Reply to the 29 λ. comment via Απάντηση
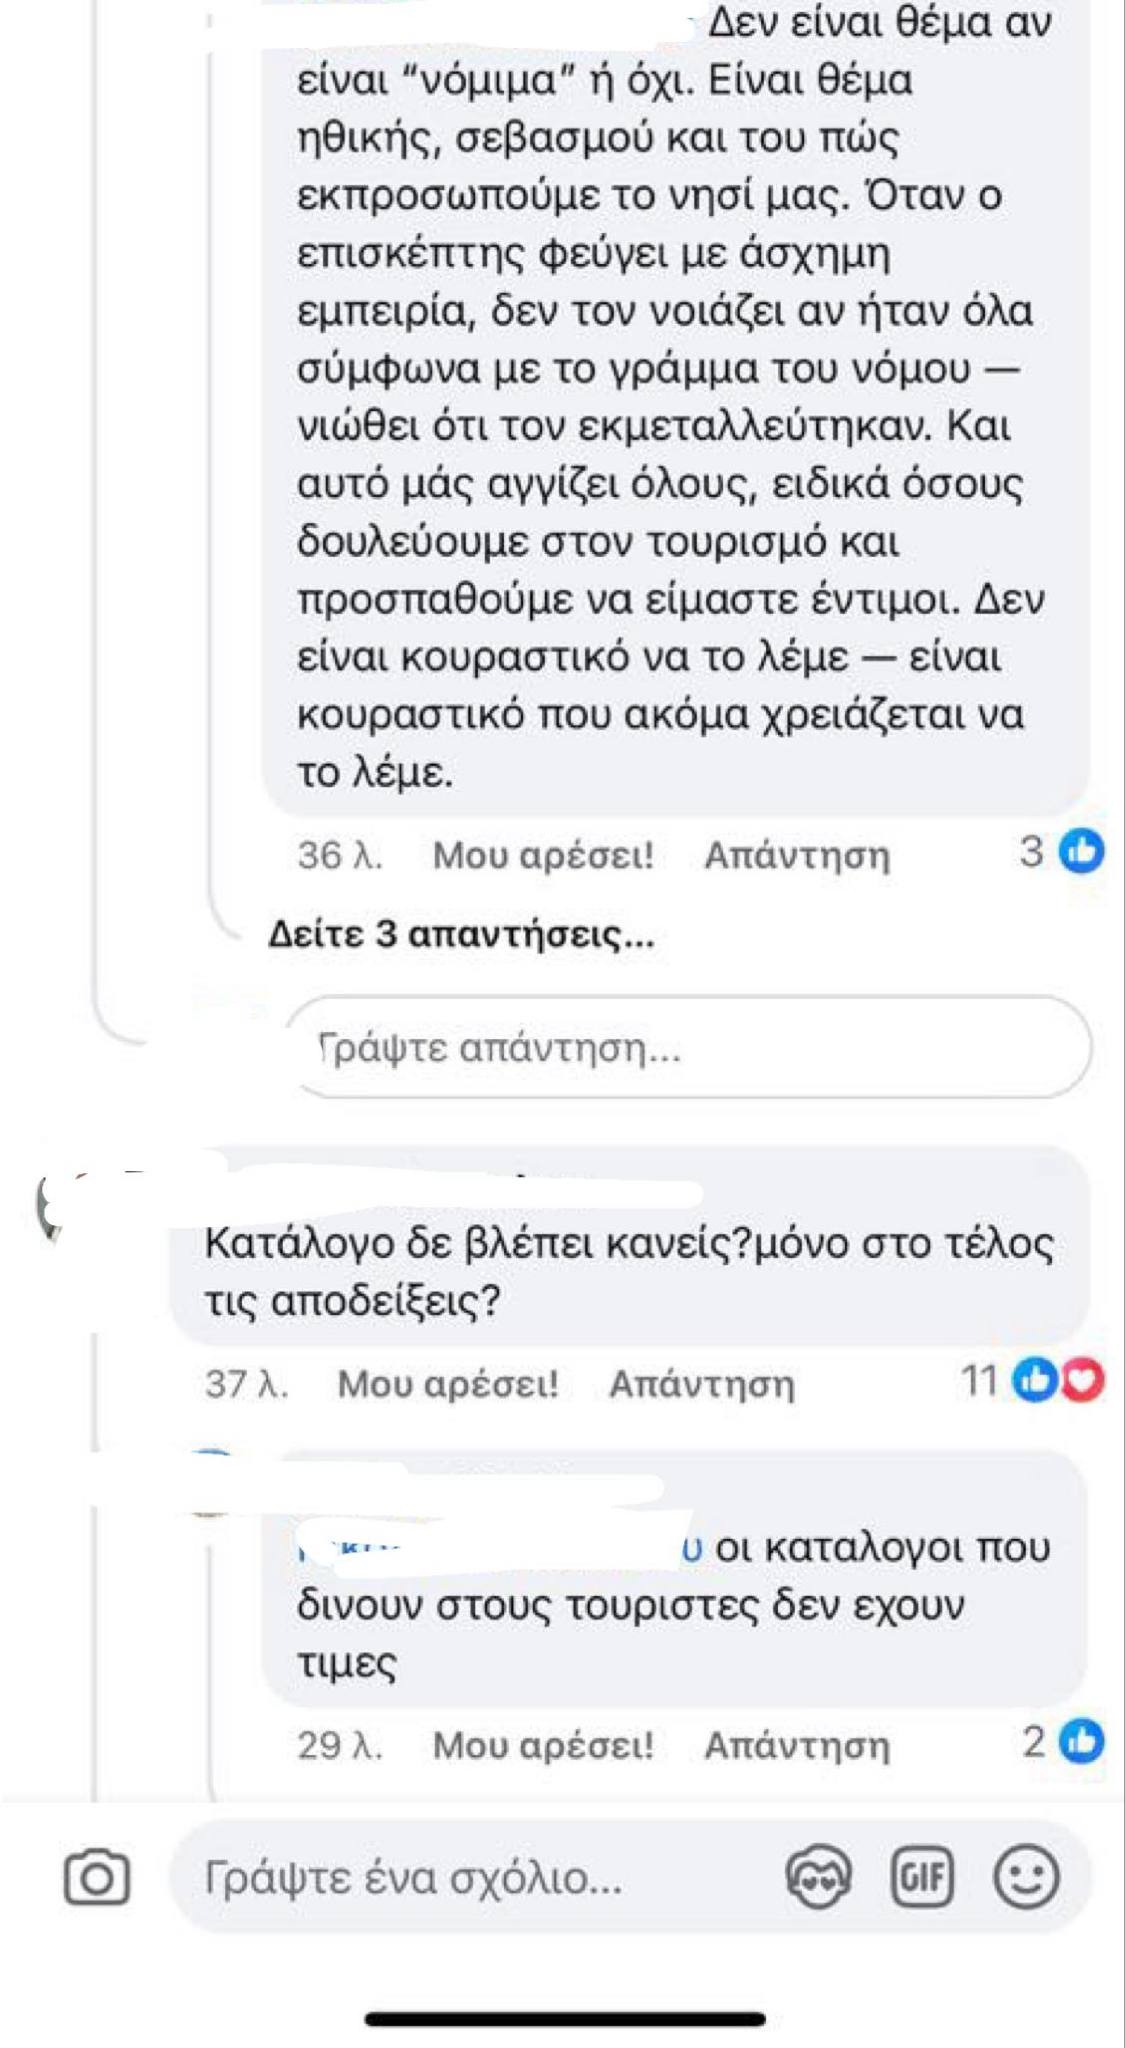Viewport: 1125px width, 2048px height. coord(796,1745)
